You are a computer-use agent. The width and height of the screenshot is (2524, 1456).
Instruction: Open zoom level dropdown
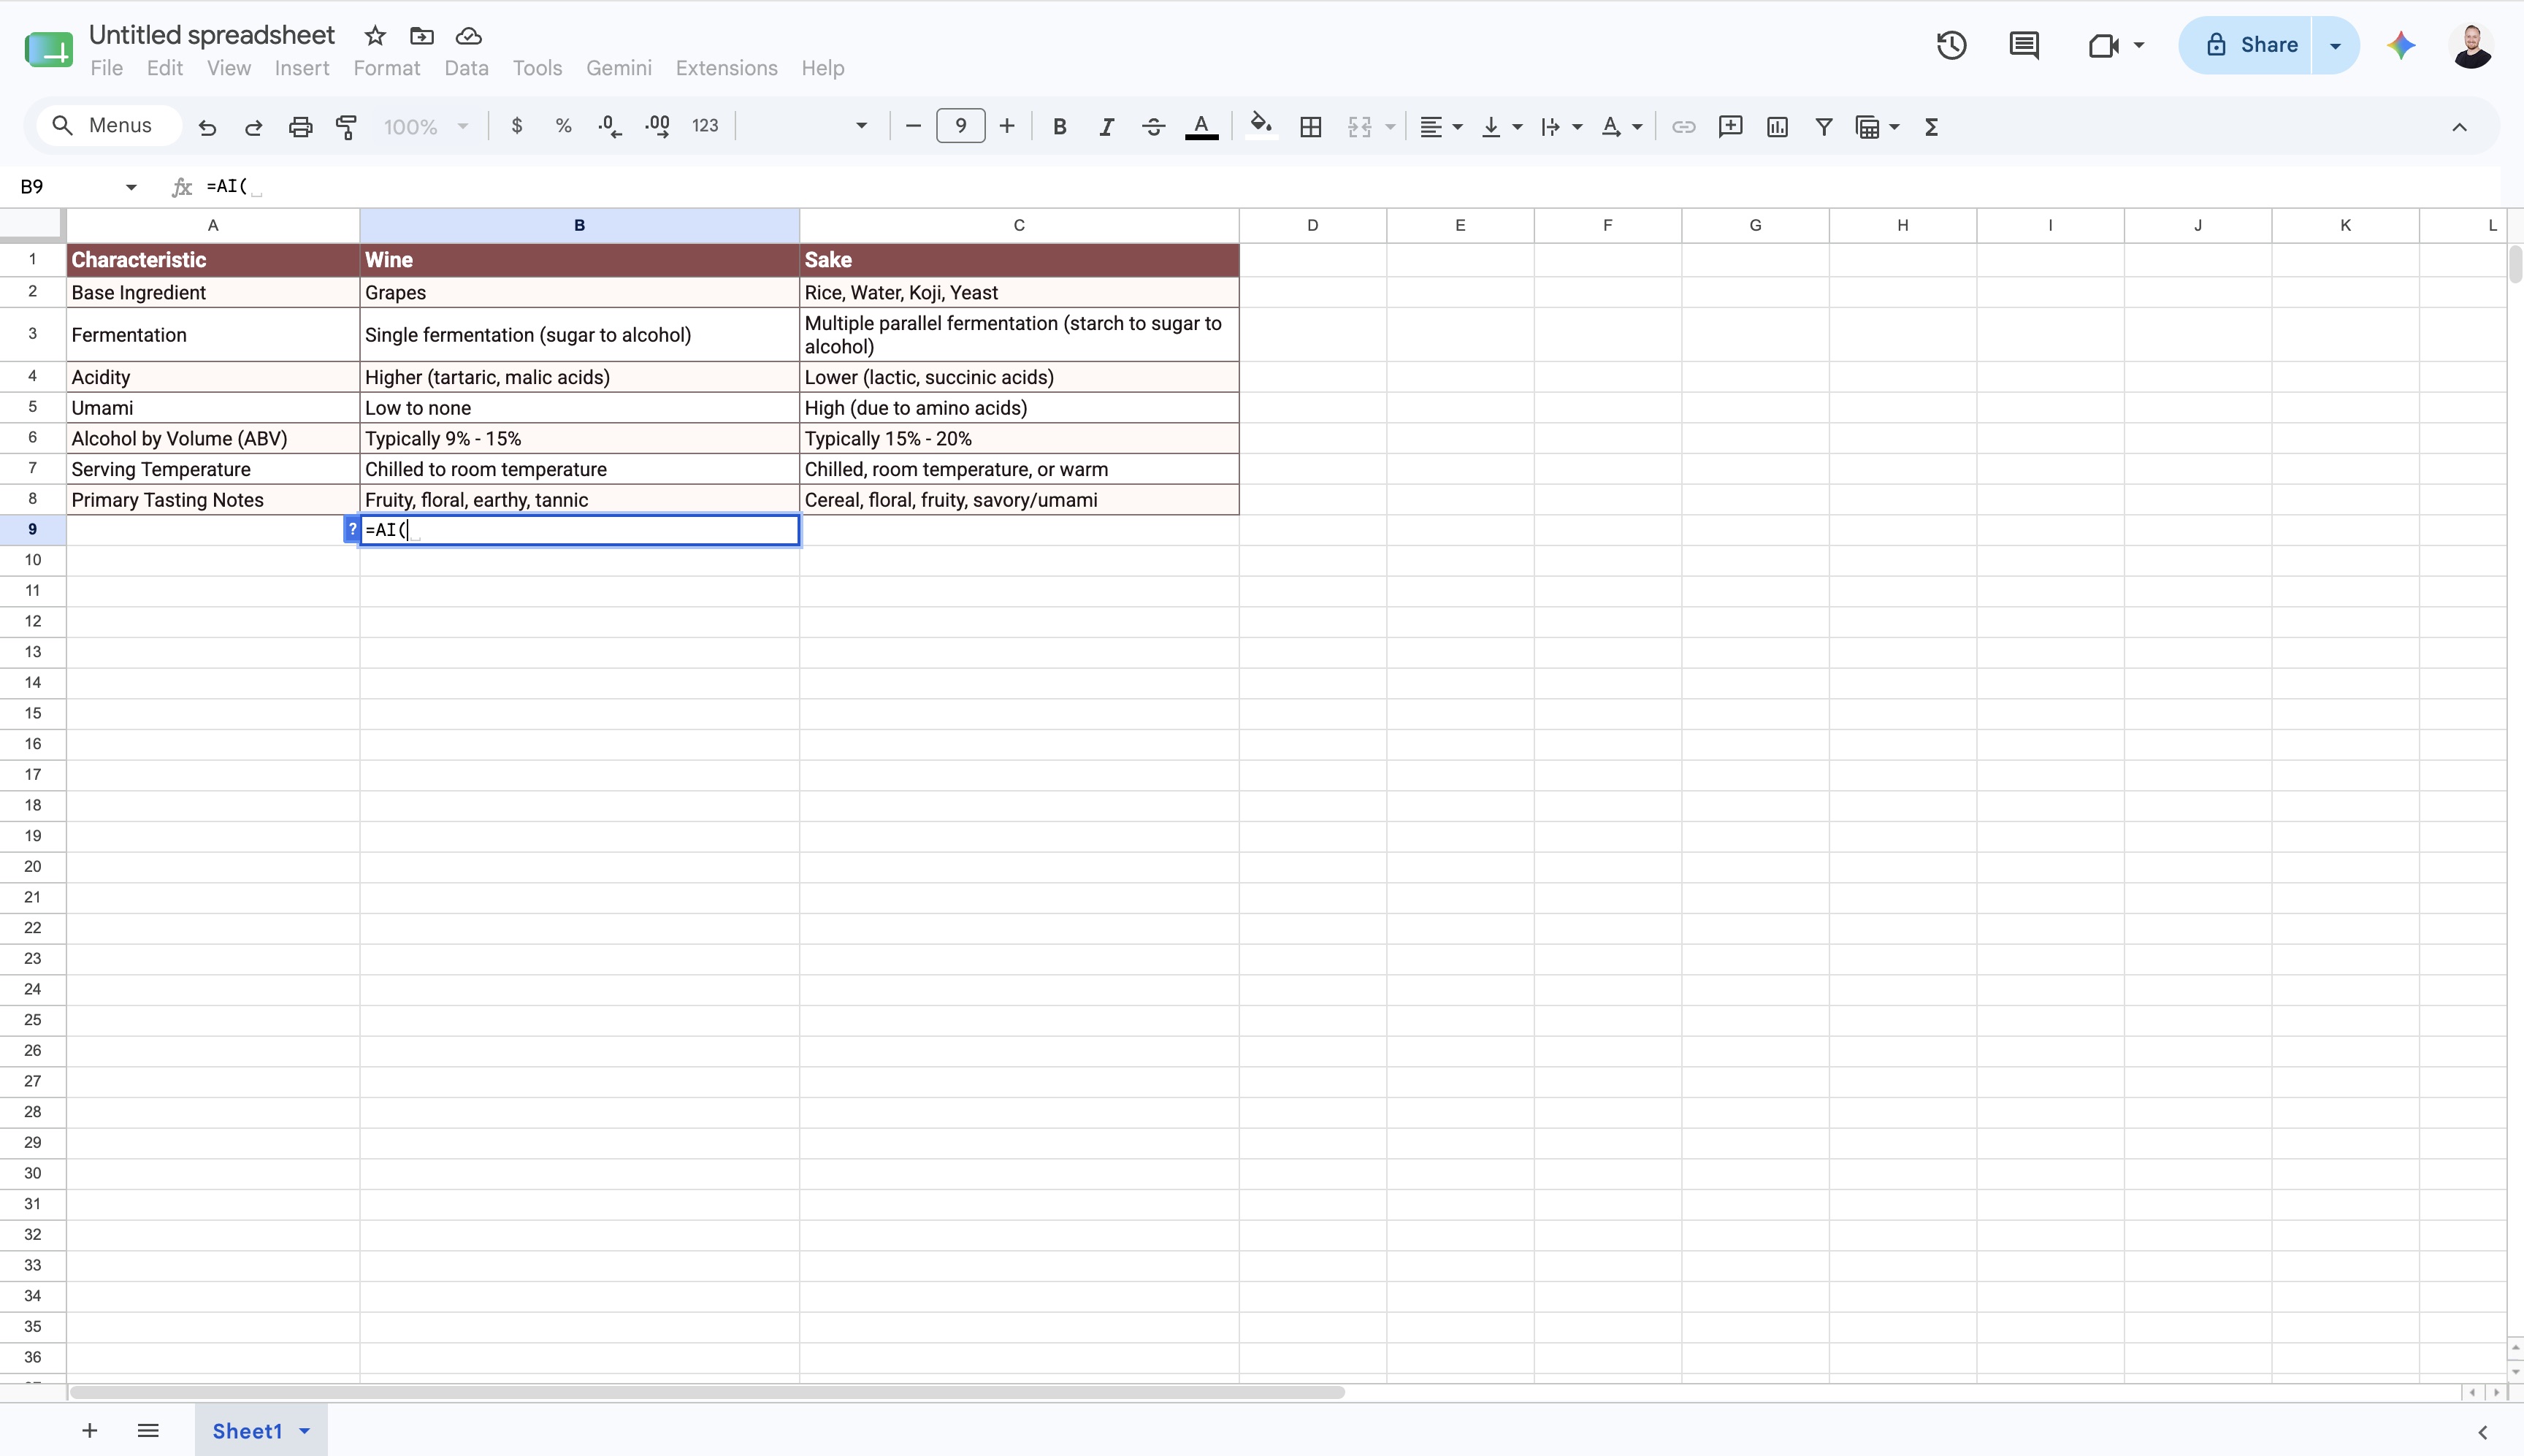tap(426, 127)
